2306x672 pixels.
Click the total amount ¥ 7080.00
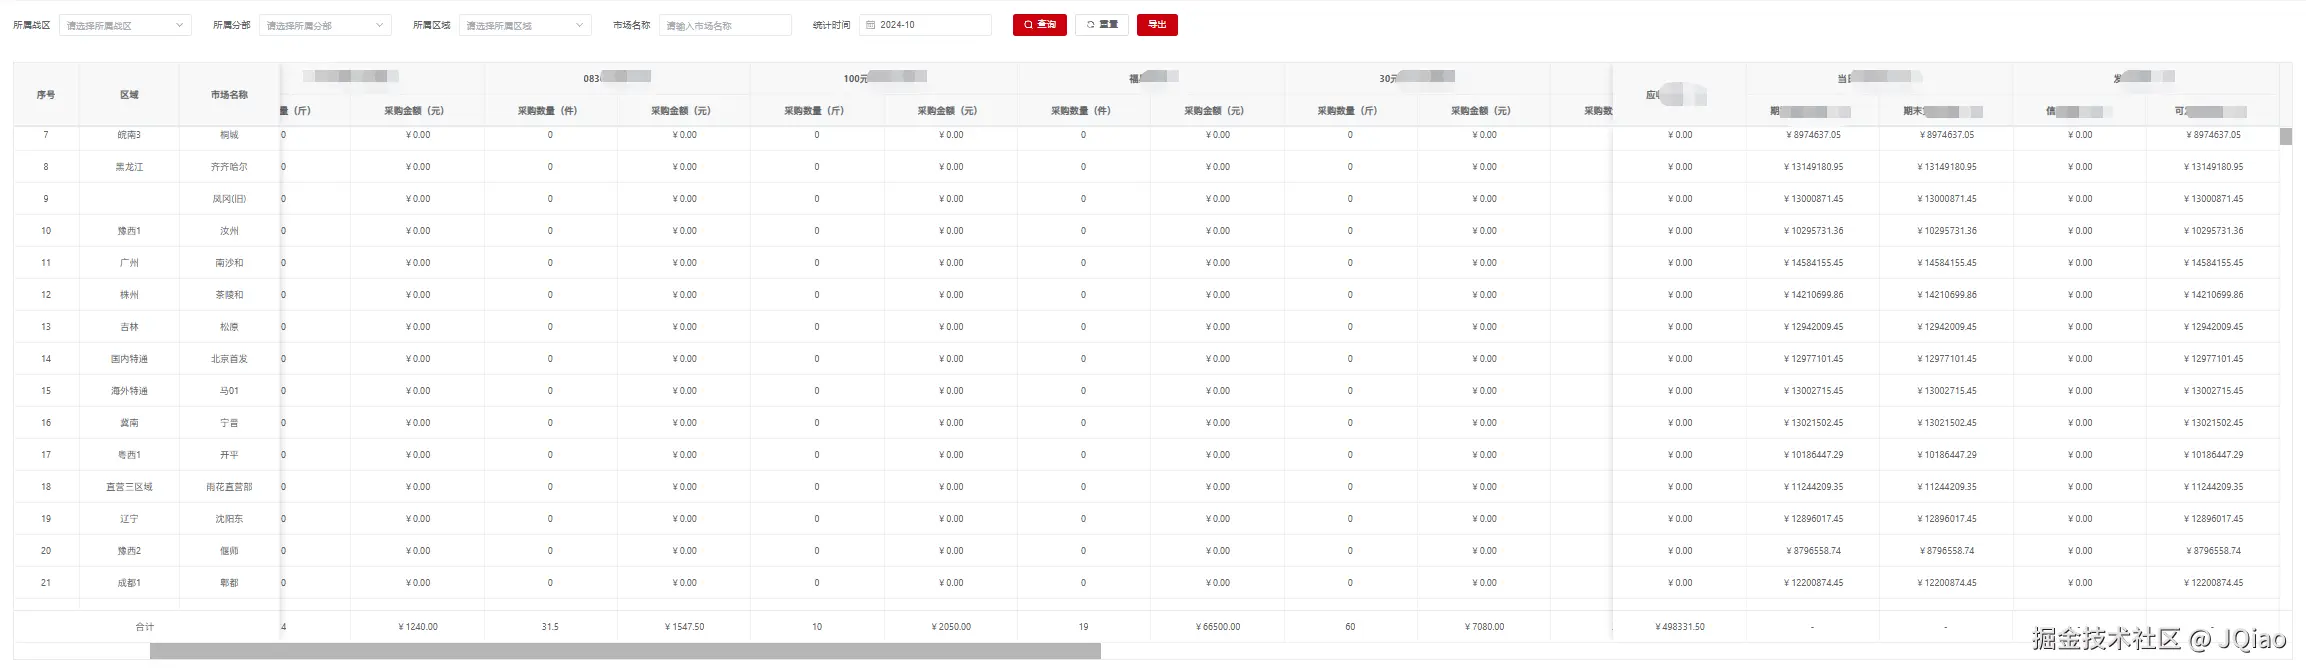tap(1485, 627)
